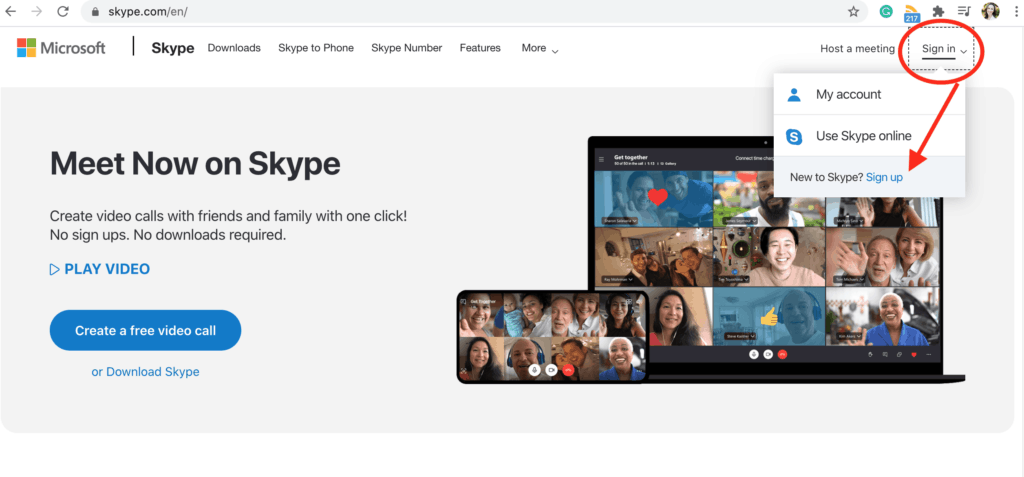1024x477 pixels.
Task: Click the Skype icon in dropdown
Action: (794, 136)
